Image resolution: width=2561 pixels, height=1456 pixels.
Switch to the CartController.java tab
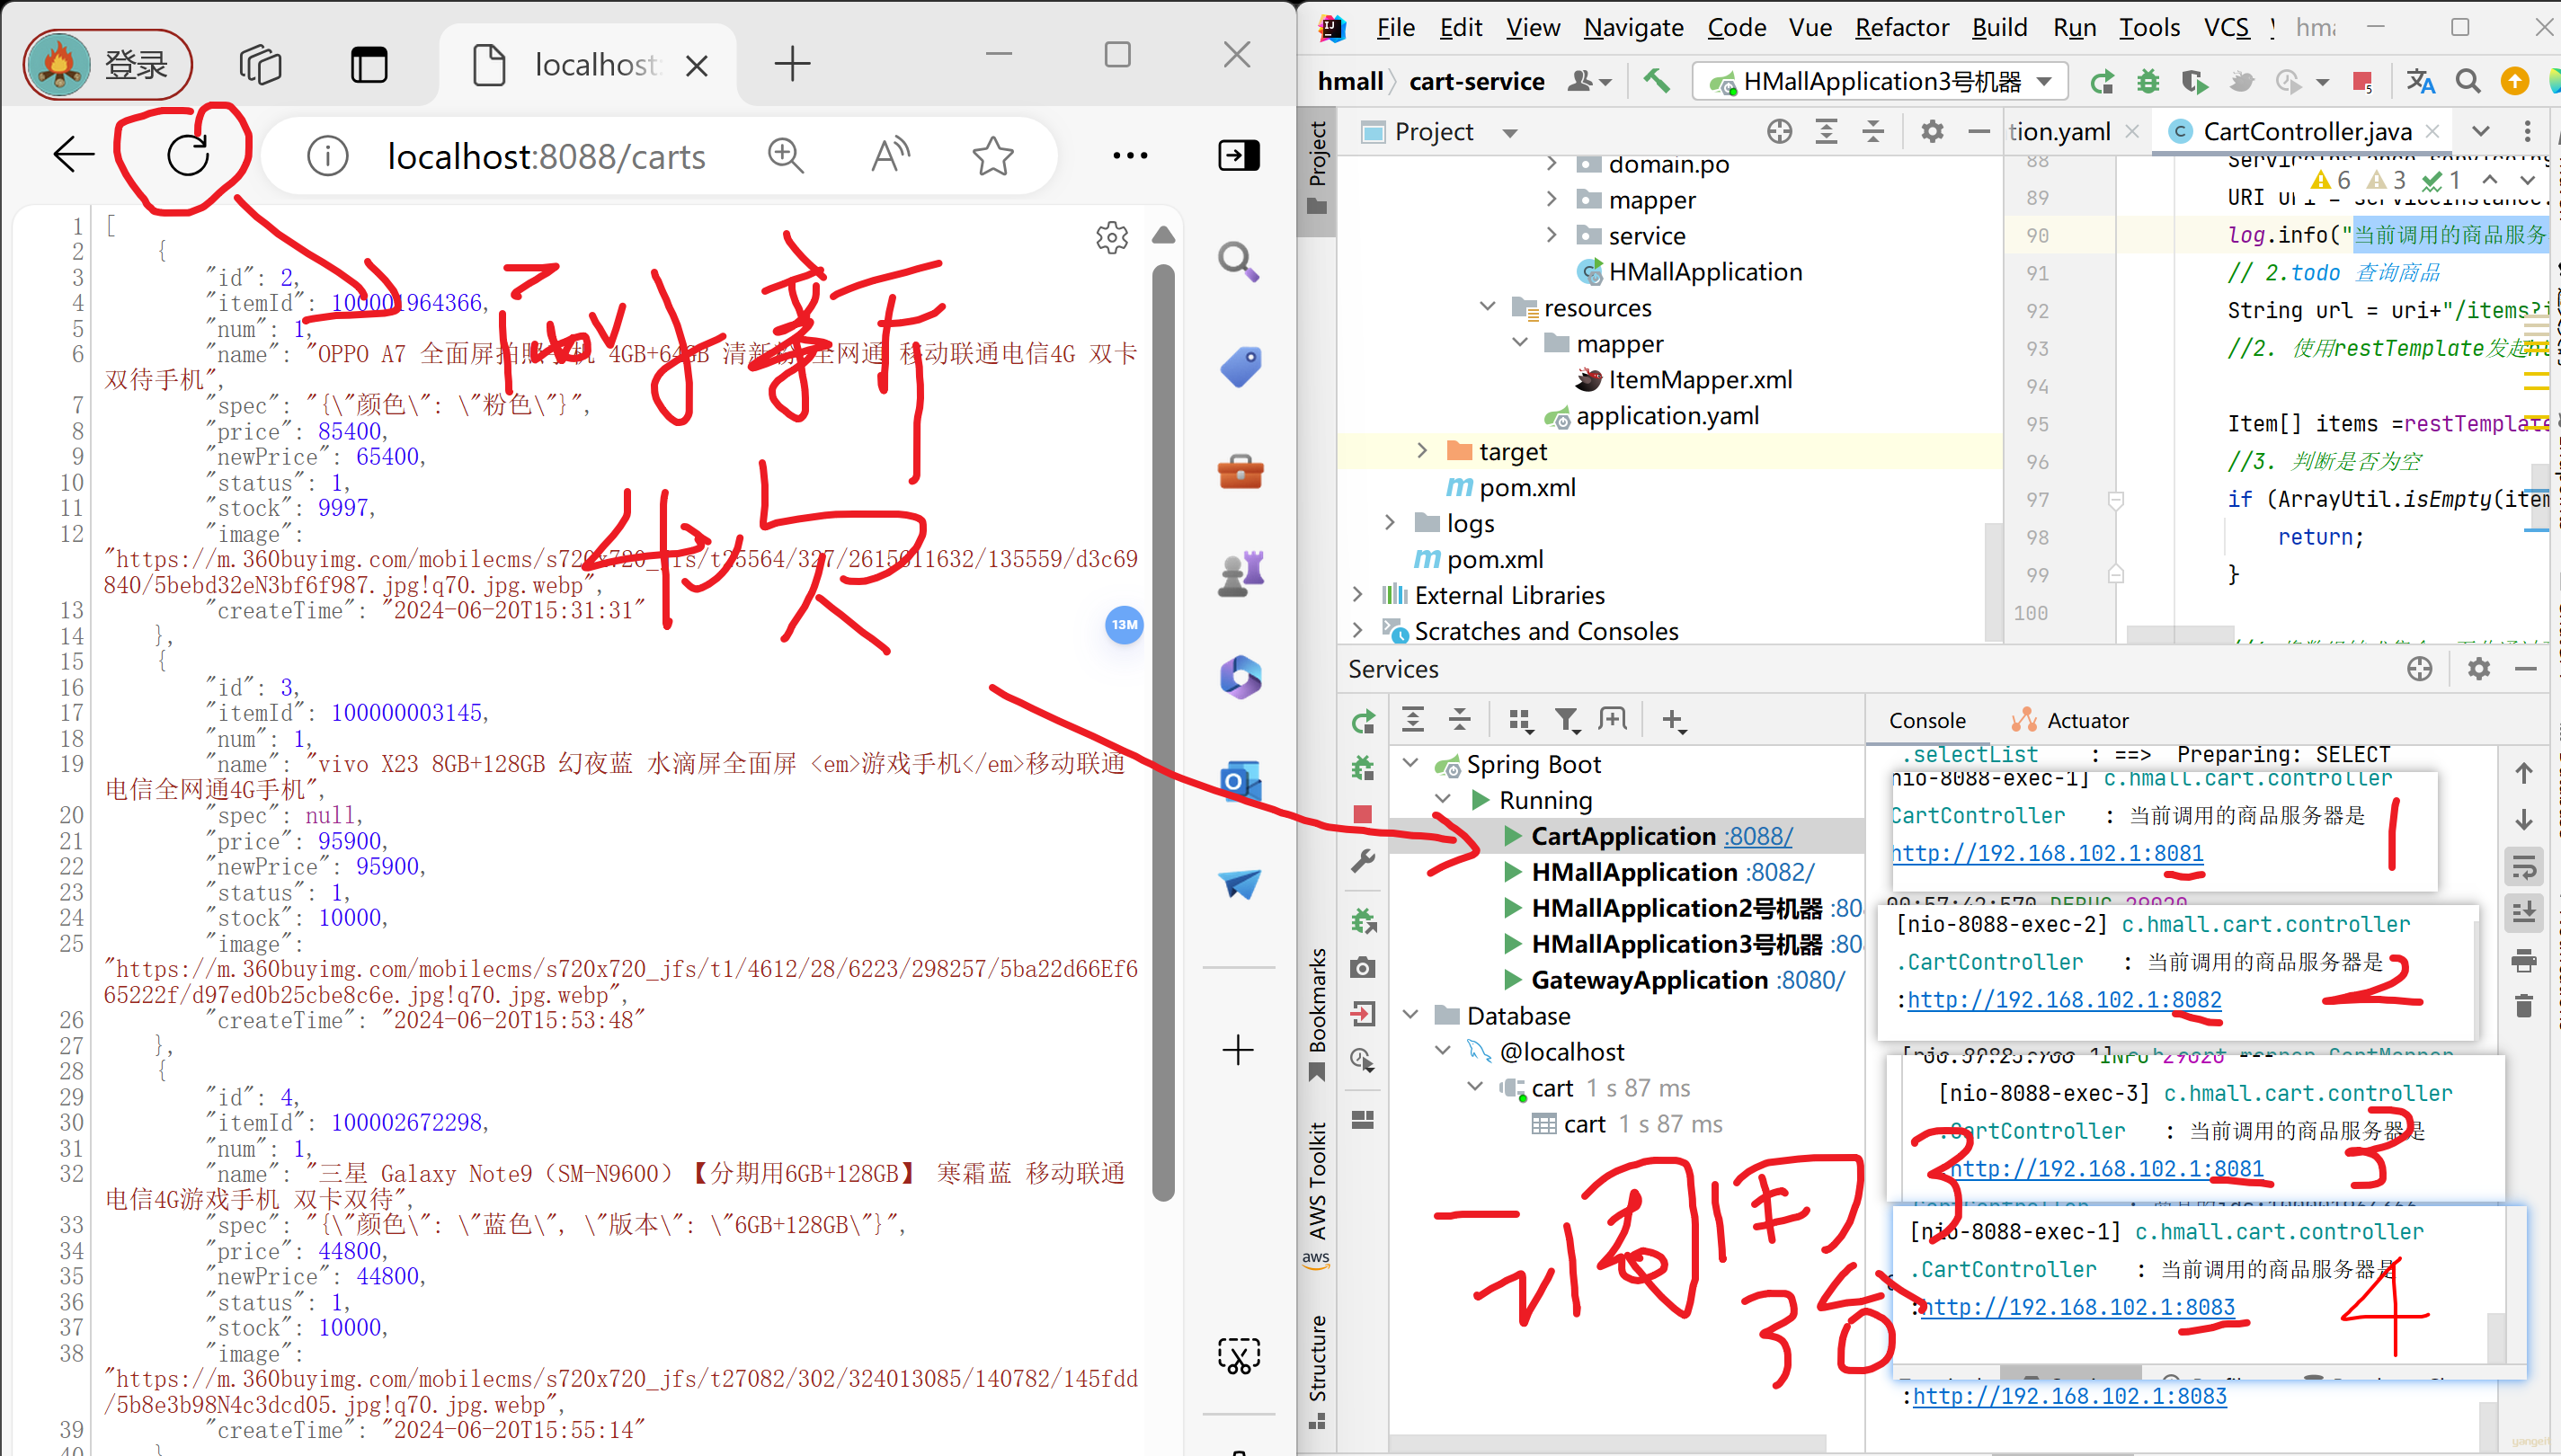2305,131
